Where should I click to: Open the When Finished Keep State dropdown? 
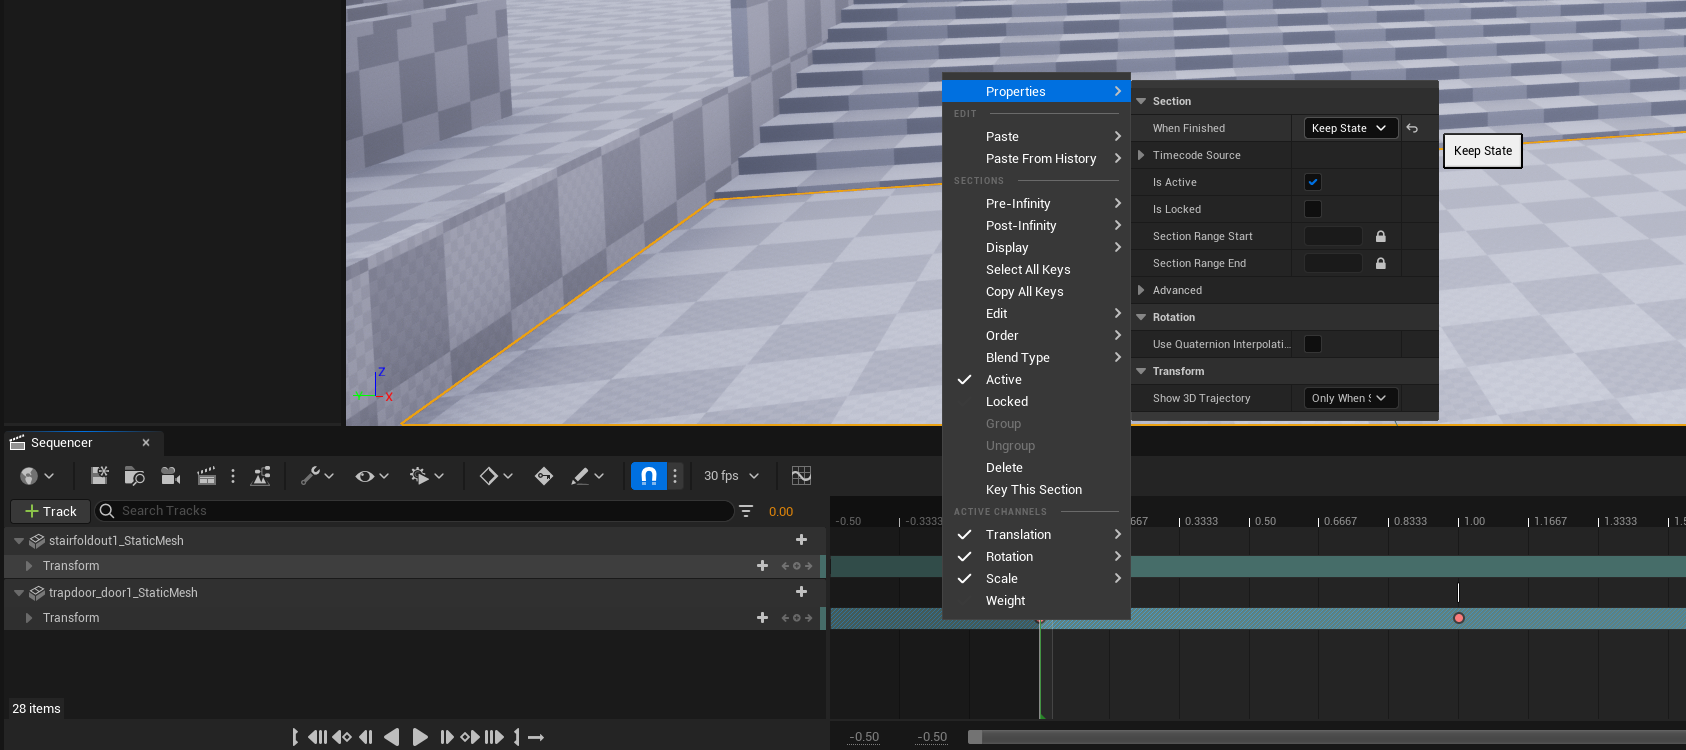click(x=1350, y=128)
